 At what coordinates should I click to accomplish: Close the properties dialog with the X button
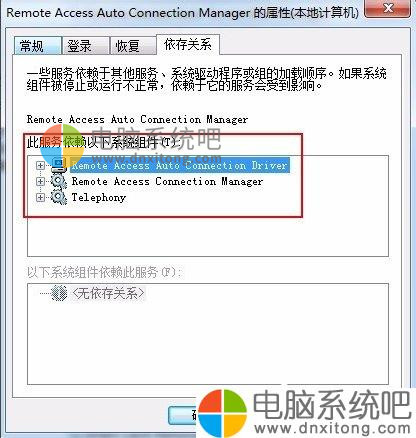388,8
